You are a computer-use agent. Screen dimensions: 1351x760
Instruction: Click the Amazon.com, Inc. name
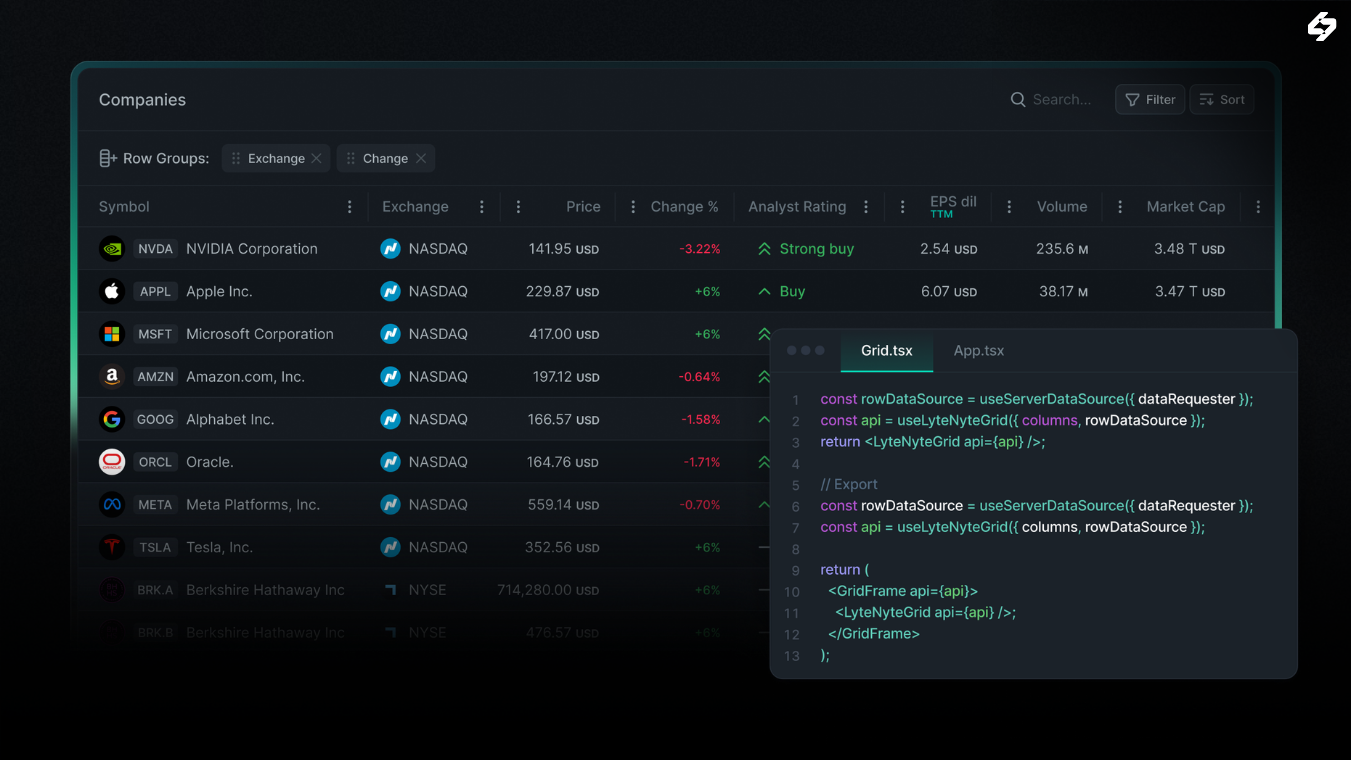click(x=245, y=377)
